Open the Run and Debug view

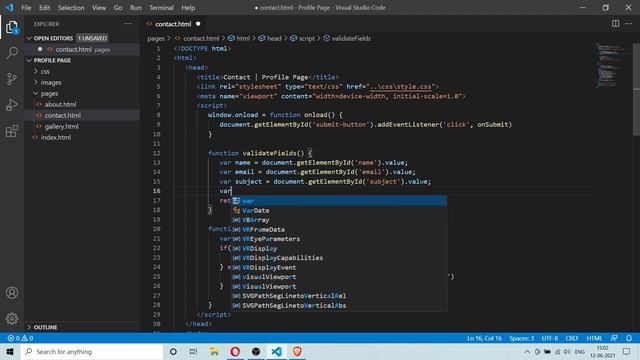12,105
